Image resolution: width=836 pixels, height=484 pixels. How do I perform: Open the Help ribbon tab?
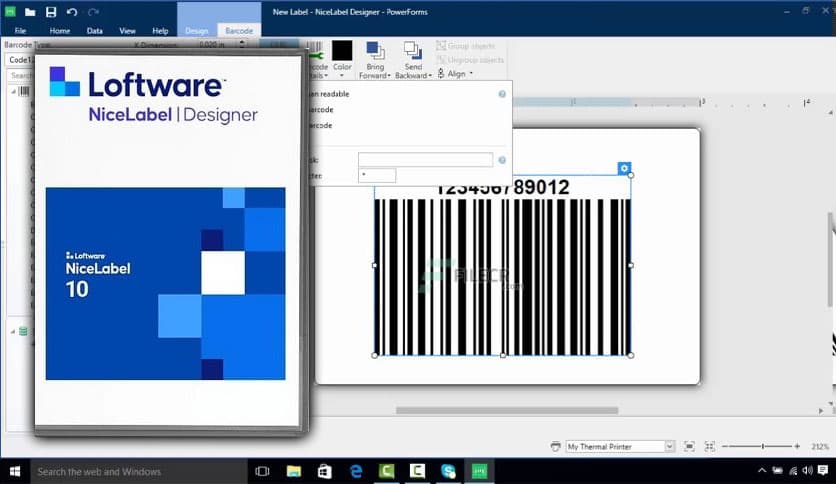tap(160, 31)
